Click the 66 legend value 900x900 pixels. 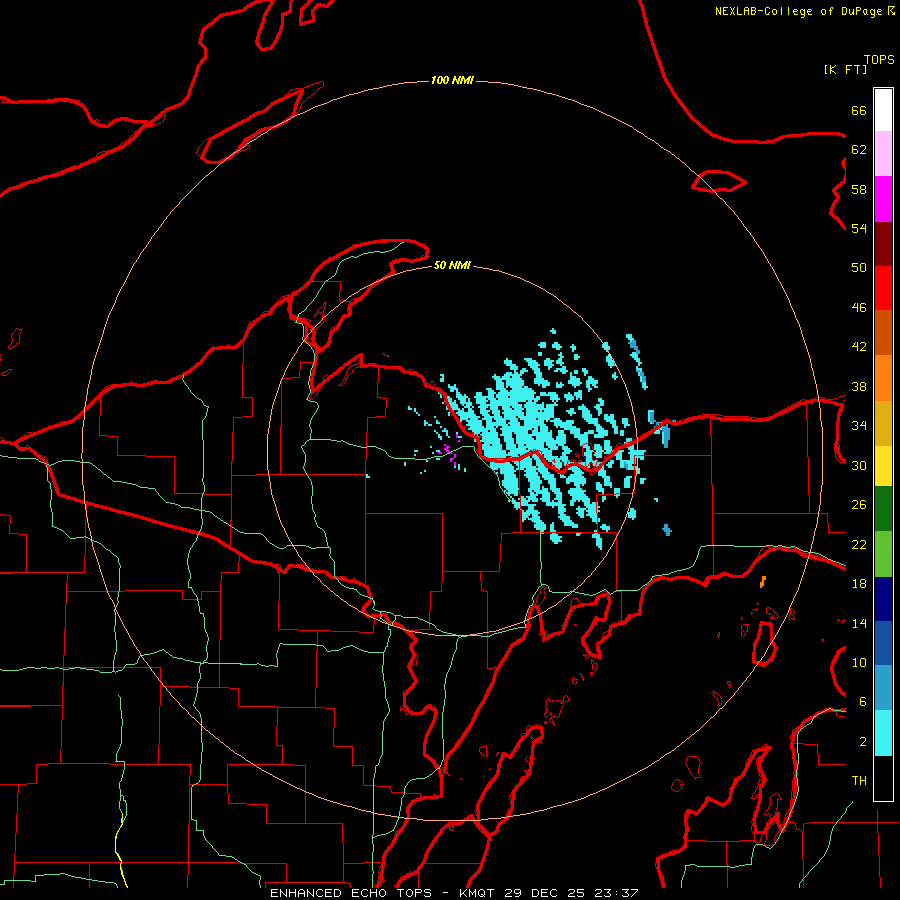tap(859, 111)
